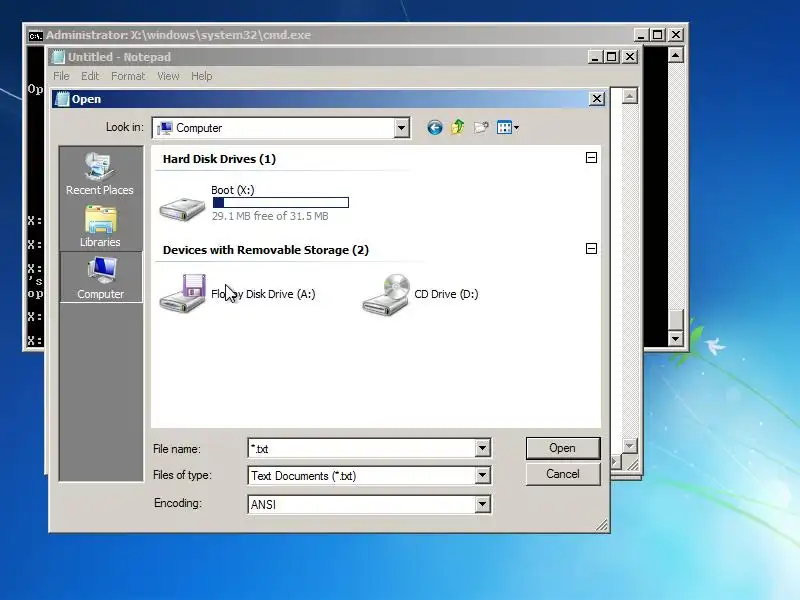Open the Encoding dropdown arrow
This screenshot has height=600, width=800.
482,504
